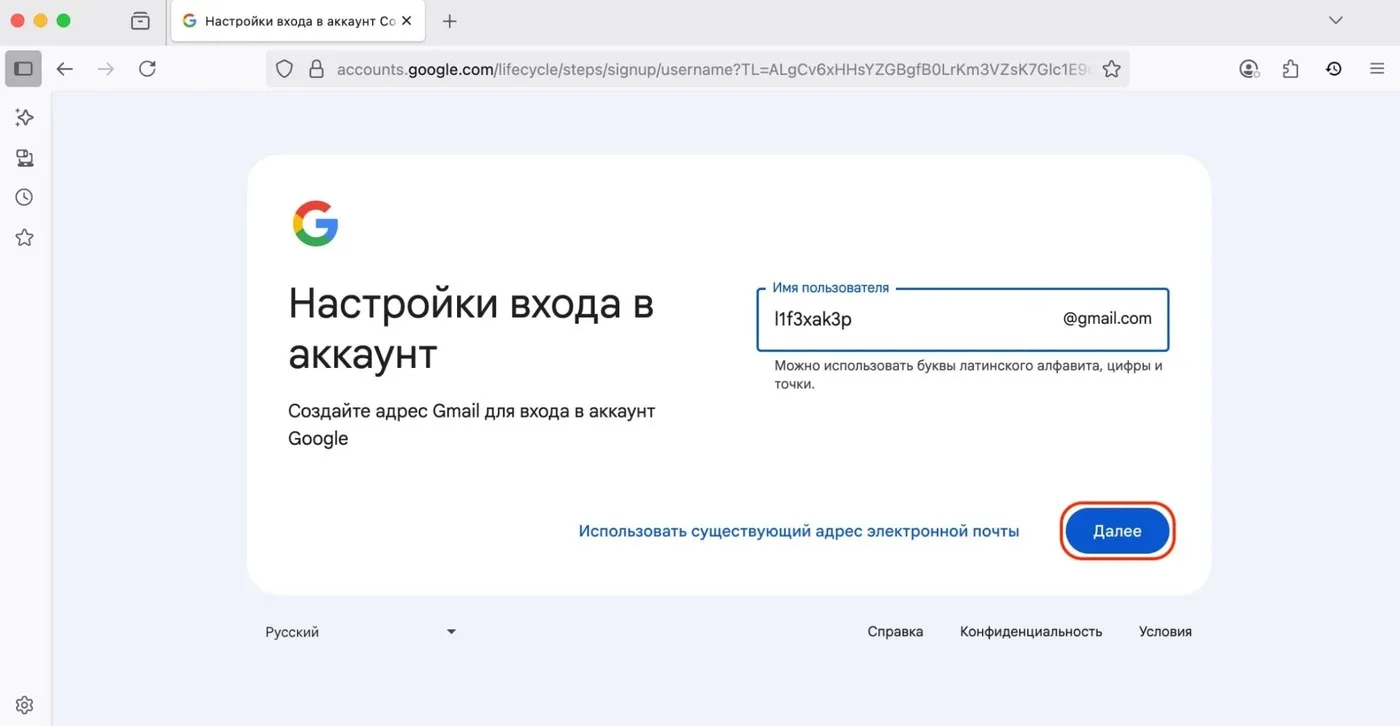This screenshot has height=726, width=1400.
Task: Go back to the previous page
Action: (x=65, y=69)
